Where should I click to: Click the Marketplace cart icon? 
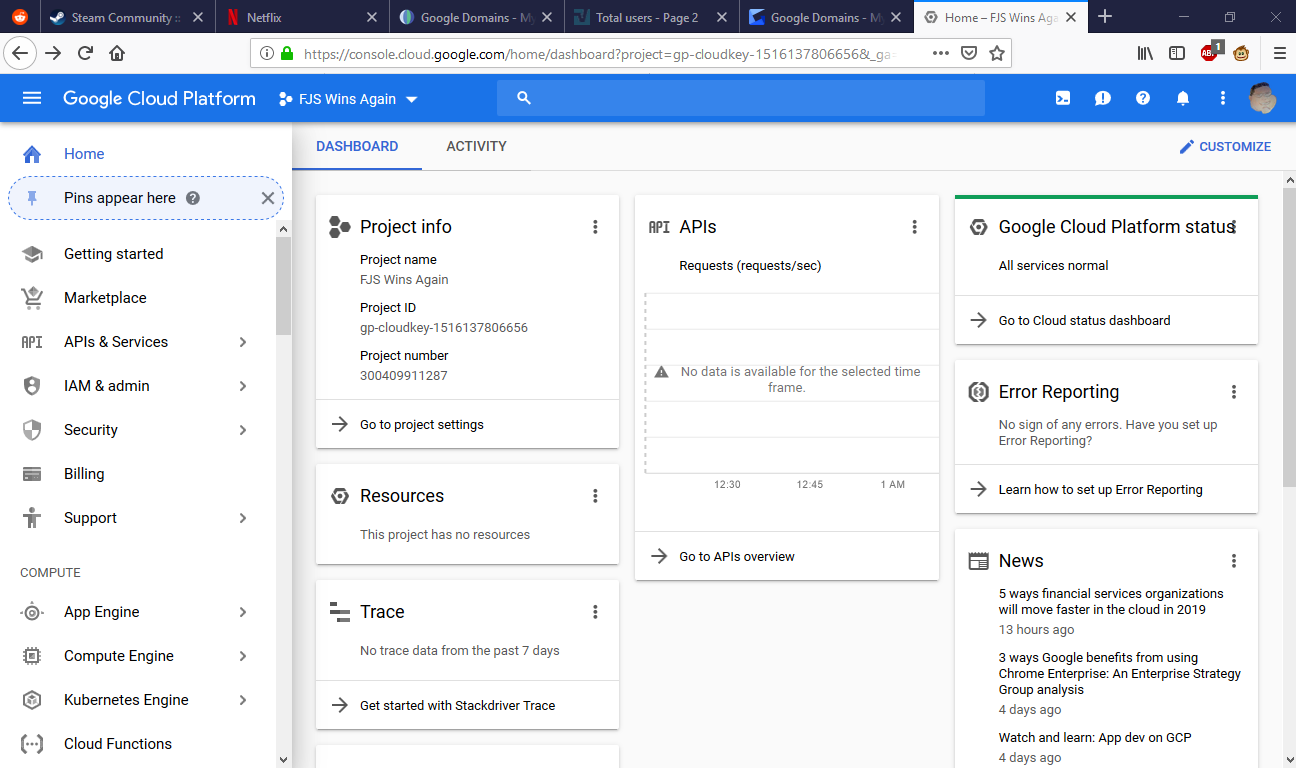coord(32,298)
